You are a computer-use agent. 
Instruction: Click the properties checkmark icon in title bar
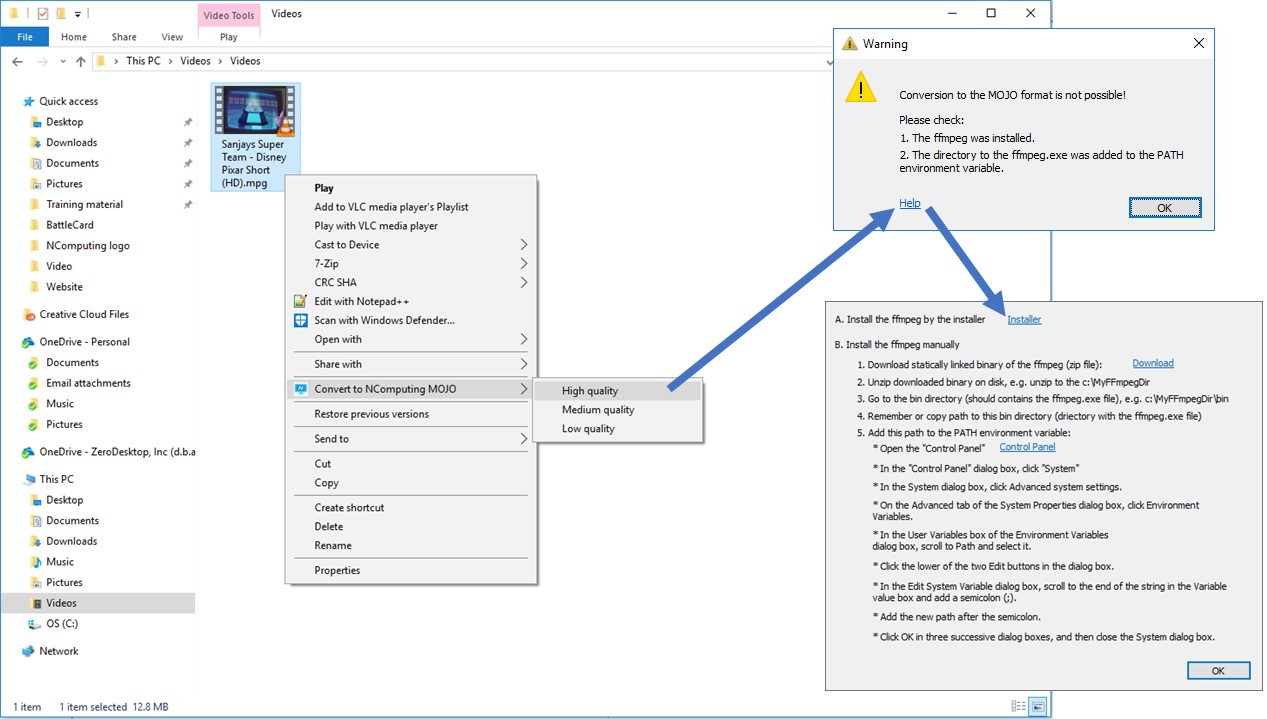click(x=42, y=14)
